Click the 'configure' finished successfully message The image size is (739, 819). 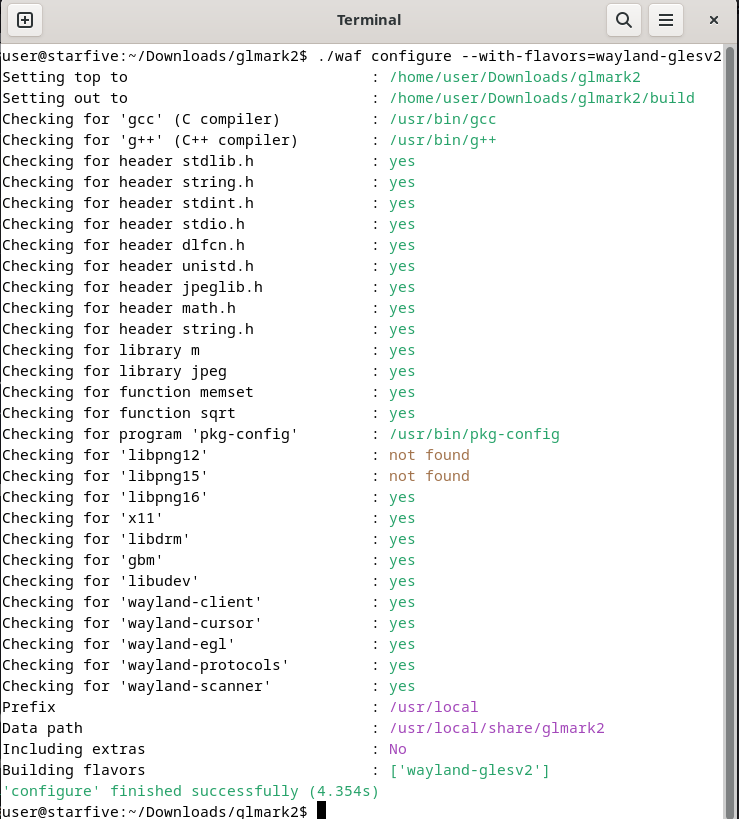(x=190, y=791)
